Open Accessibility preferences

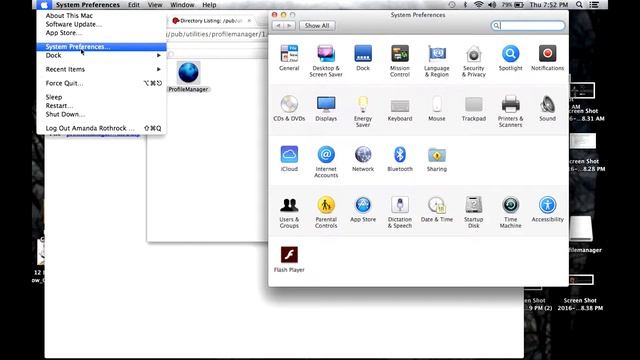tap(547, 209)
